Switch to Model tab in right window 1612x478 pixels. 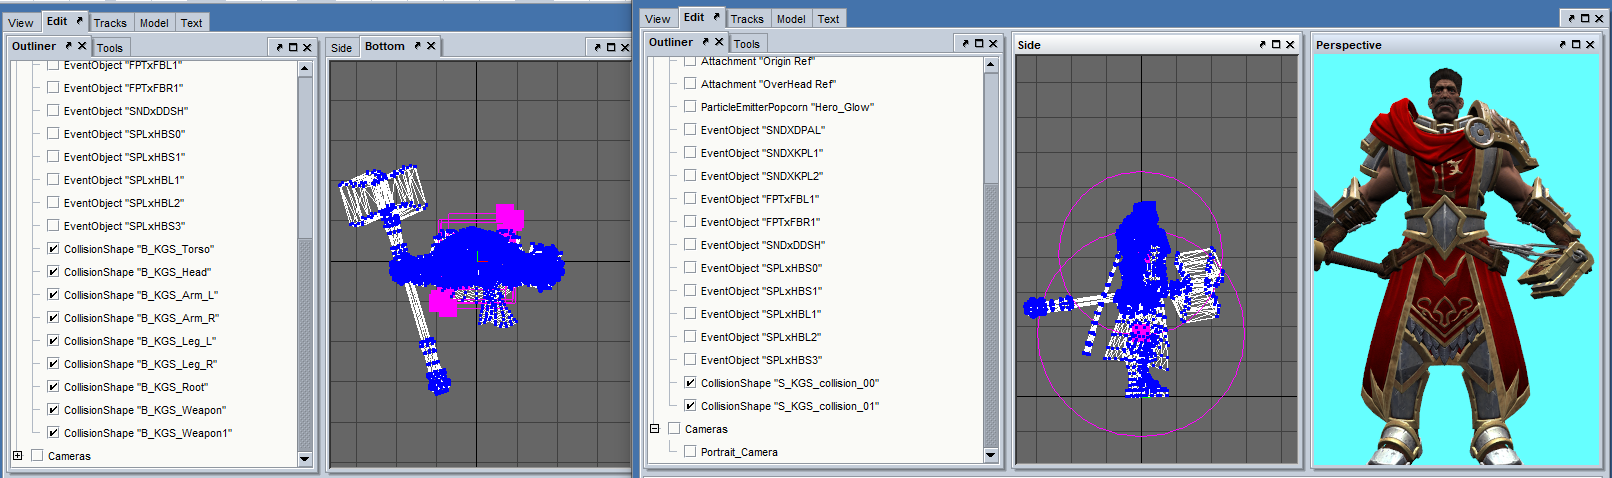[791, 19]
